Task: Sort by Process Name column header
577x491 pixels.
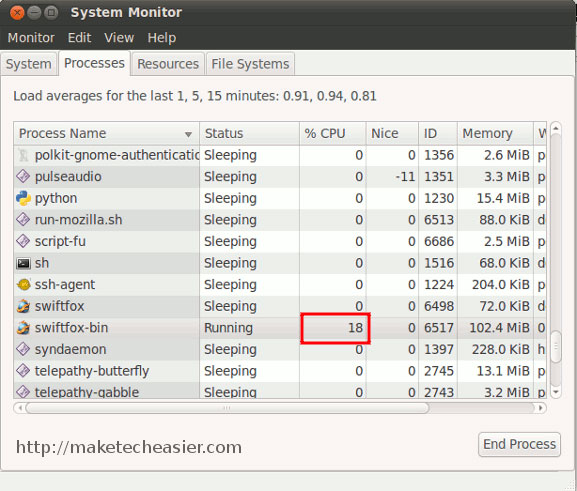Action: click(107, 133)
